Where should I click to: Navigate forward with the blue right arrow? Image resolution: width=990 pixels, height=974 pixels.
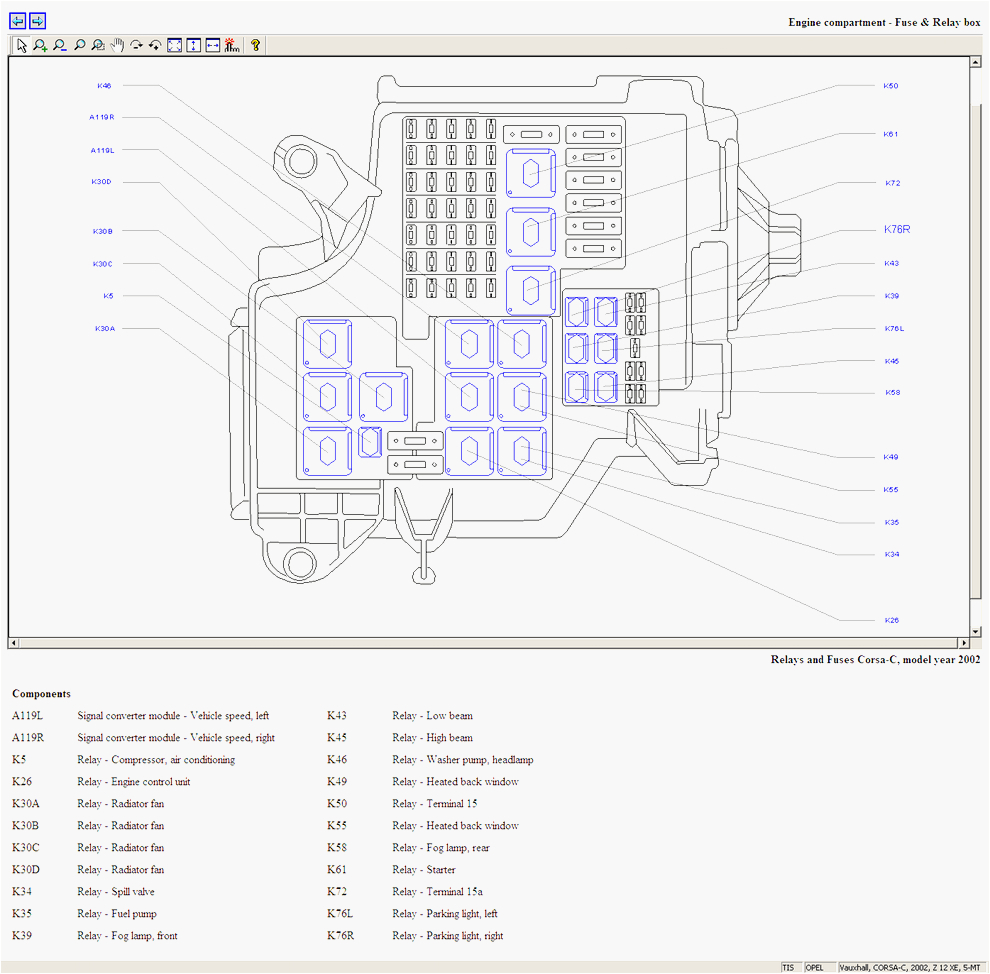coord(37,20)
